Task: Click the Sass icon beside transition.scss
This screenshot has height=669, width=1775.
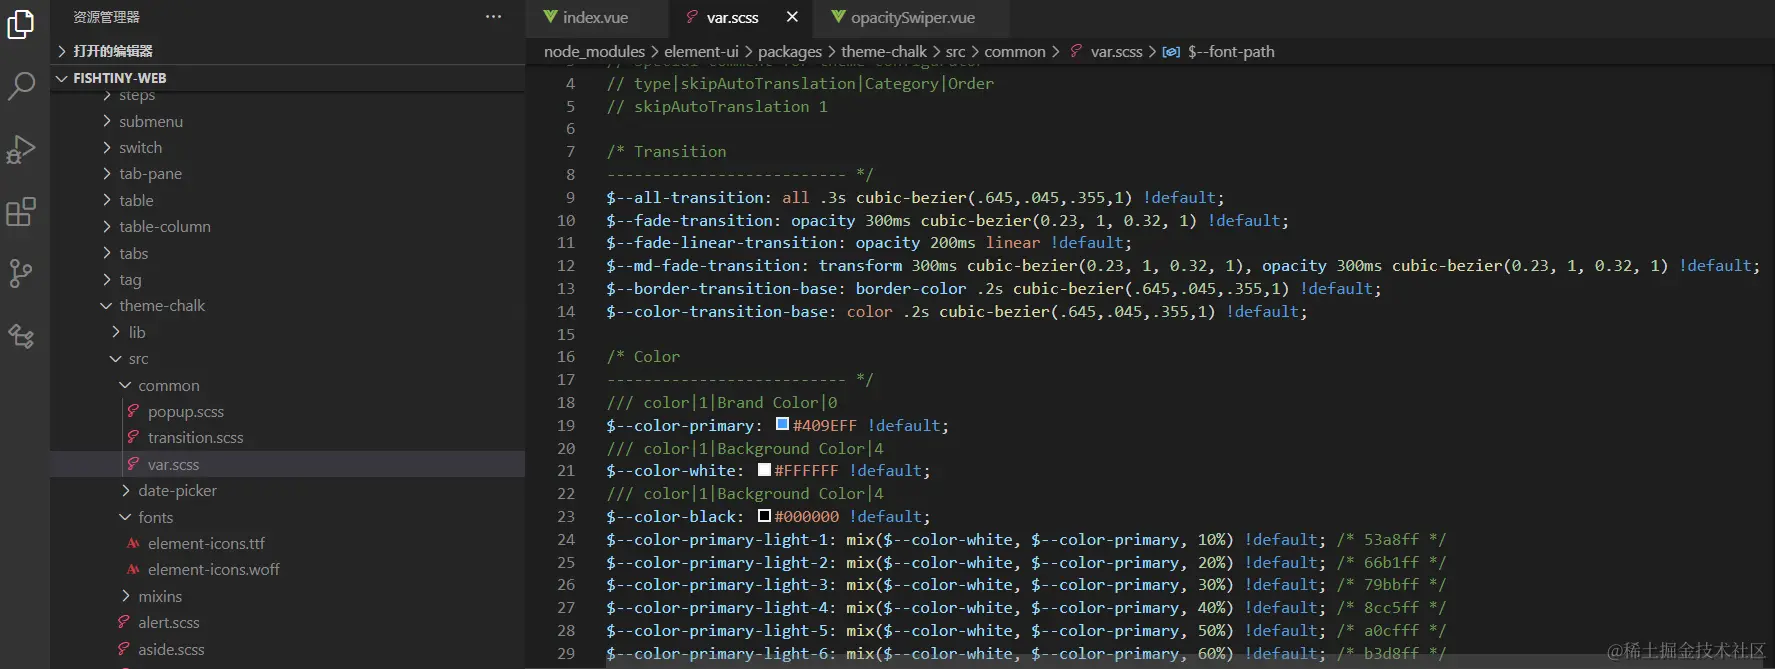Action: click(x=133, y=437)
